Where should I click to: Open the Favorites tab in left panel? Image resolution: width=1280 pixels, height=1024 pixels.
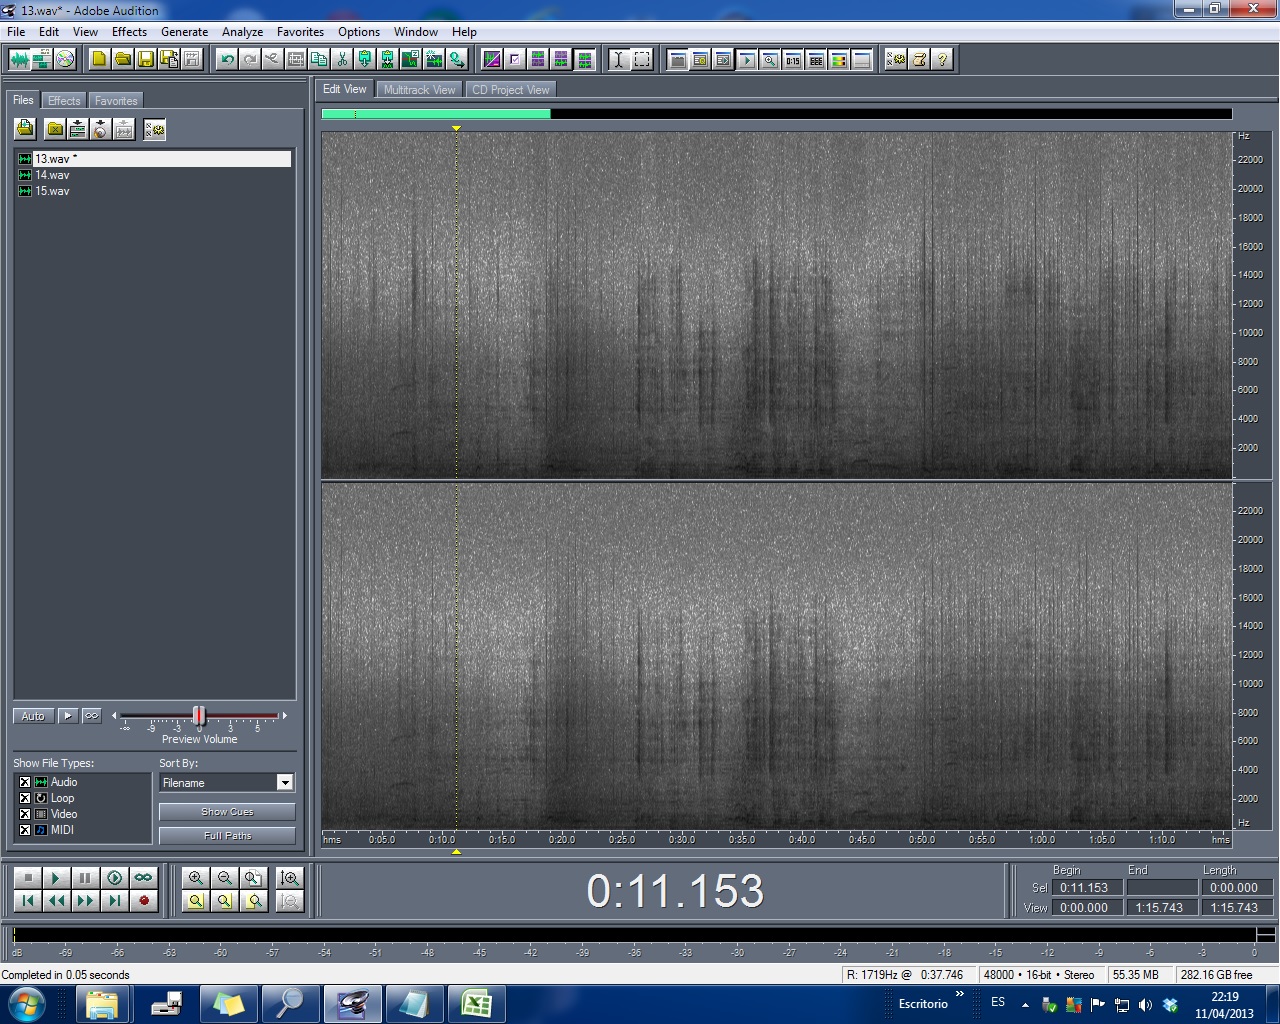tap(116, 101)
